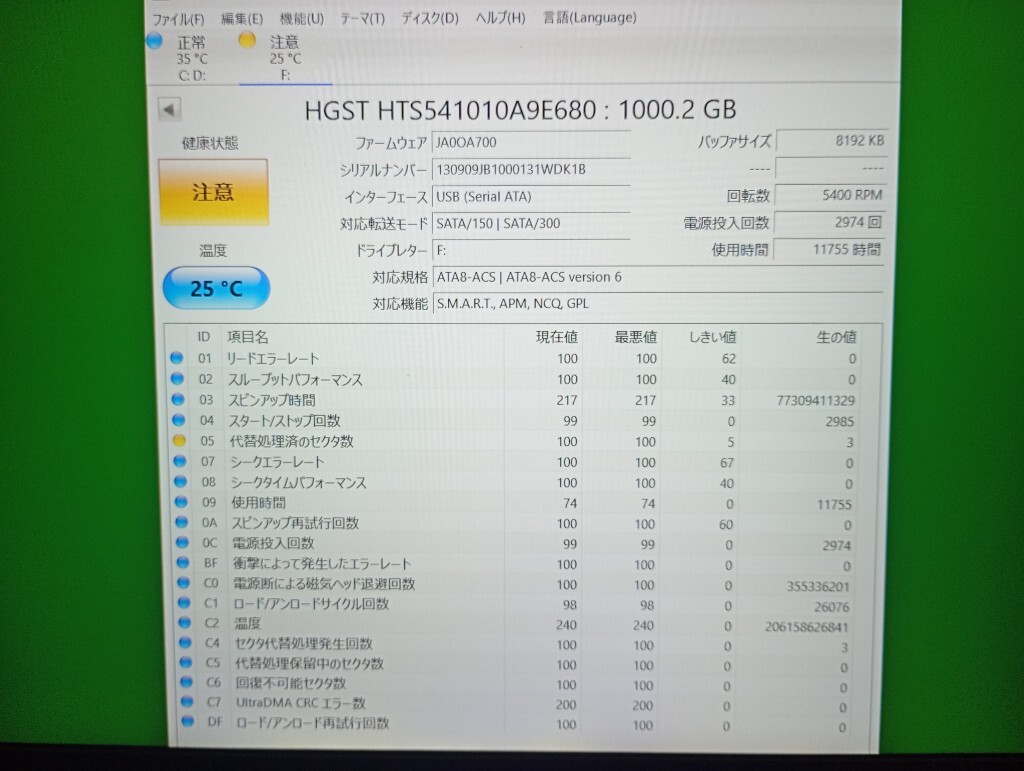Screen dimensions: 1024x771
Task: Select the F: disk tab with 注意 status
Action: (285, 58)
